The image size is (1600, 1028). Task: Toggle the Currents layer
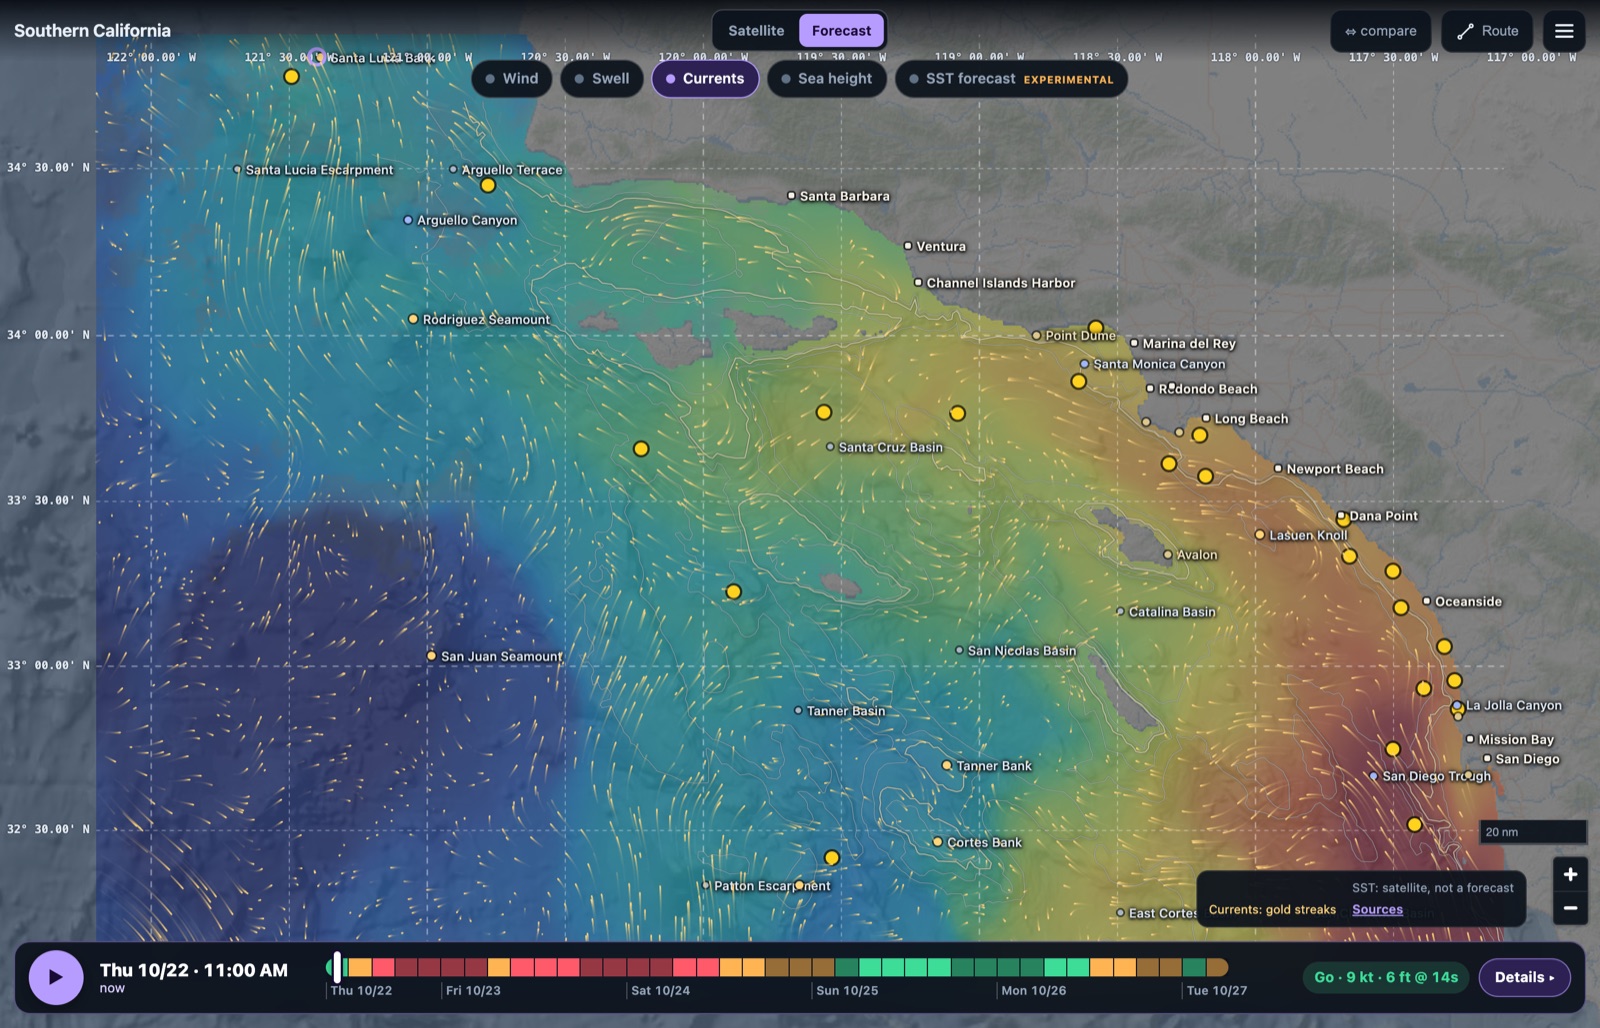tap(705, 79)
